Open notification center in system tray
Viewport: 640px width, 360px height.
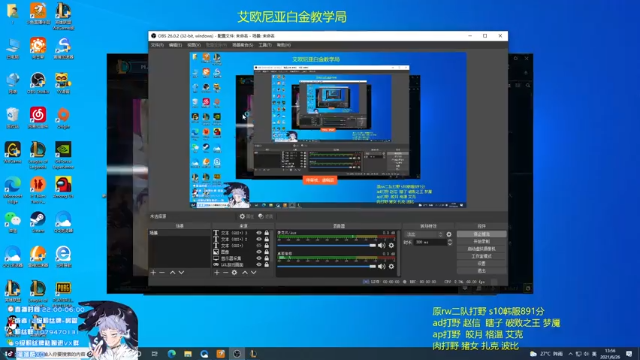tap(629, 353)
